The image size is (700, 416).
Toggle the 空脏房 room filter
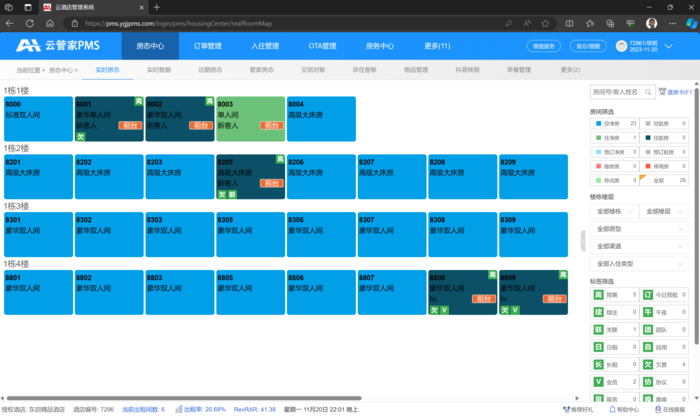point(664,123)
